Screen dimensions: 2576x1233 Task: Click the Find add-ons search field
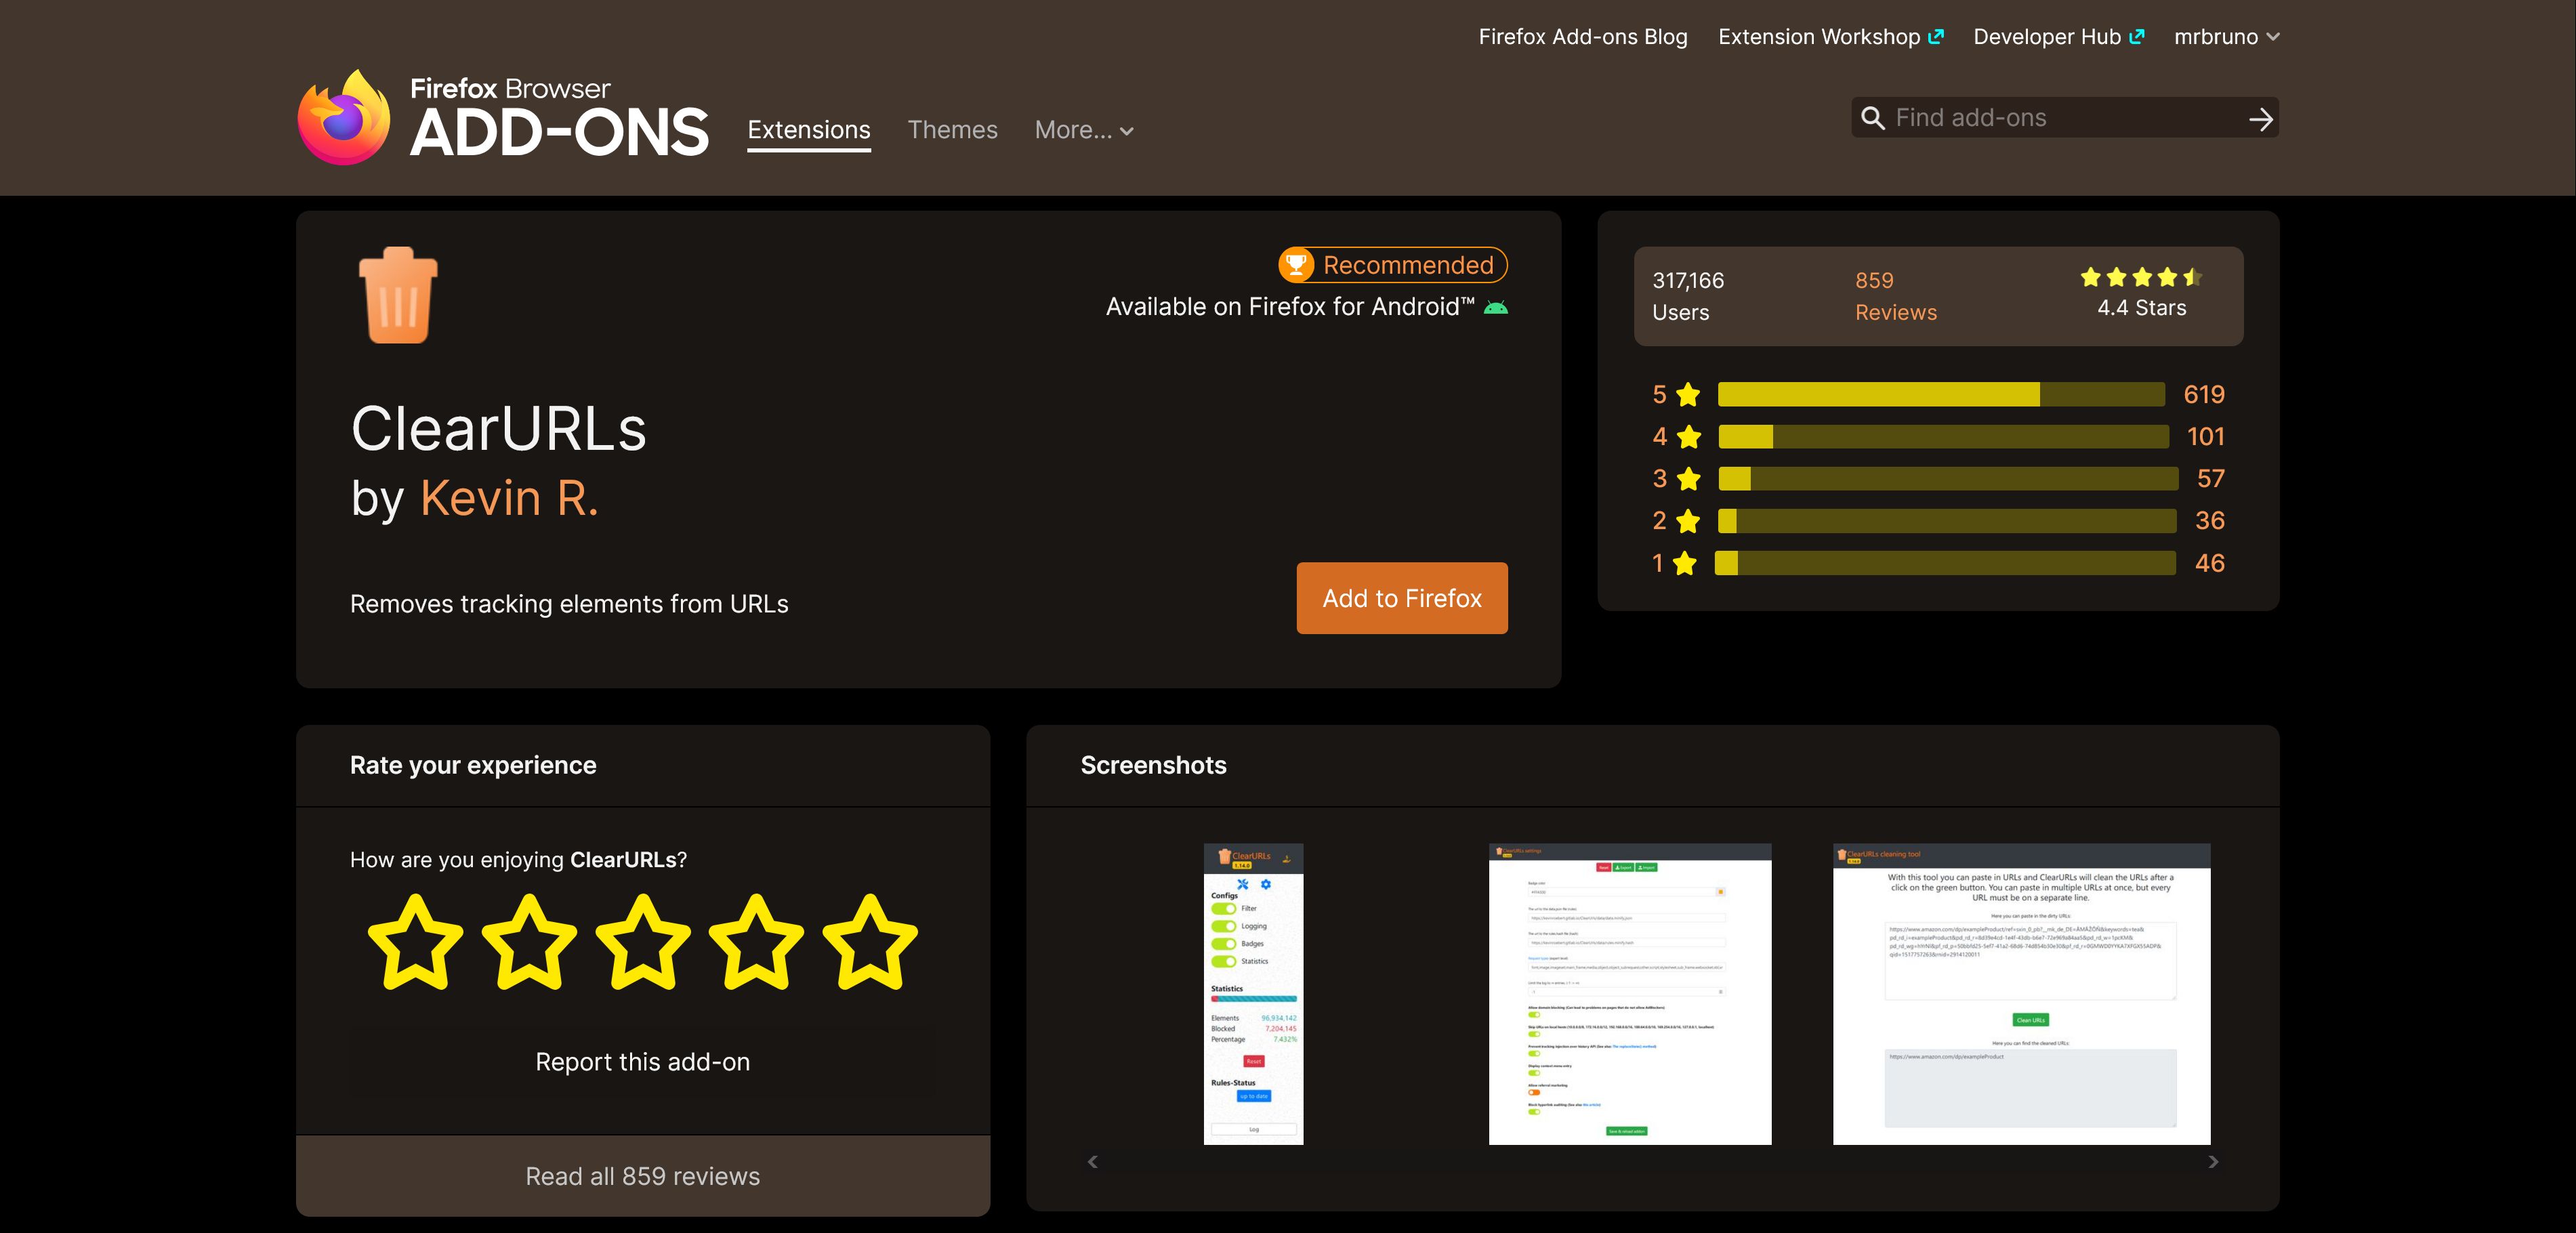pos(2065,118)
